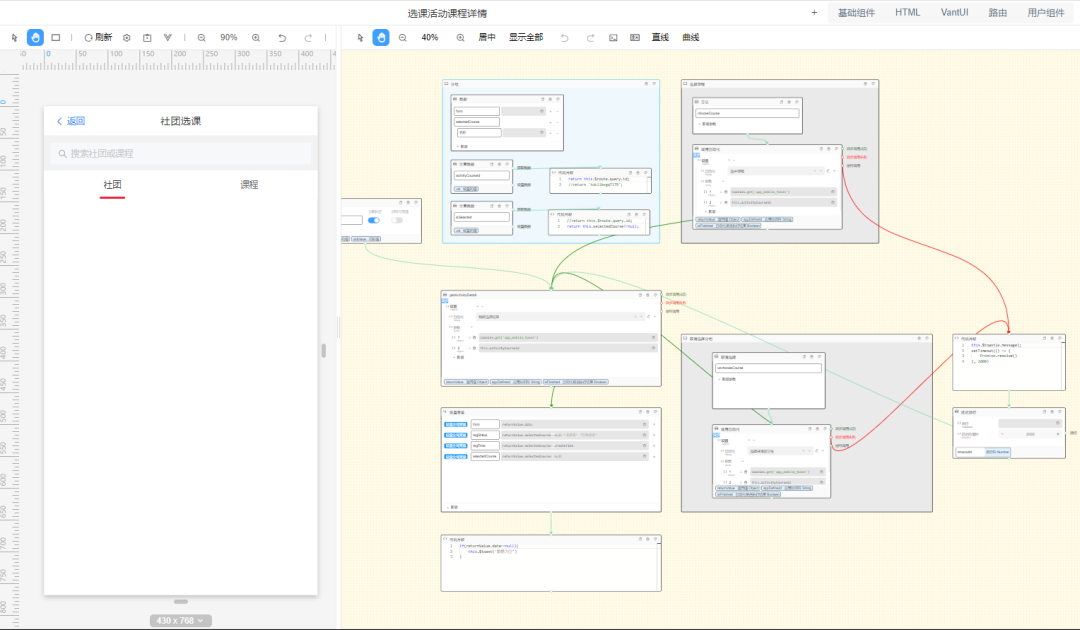Click the 刷新 refresh button
The width and height of the screenshot is (1080, 630).
(98, 37)
